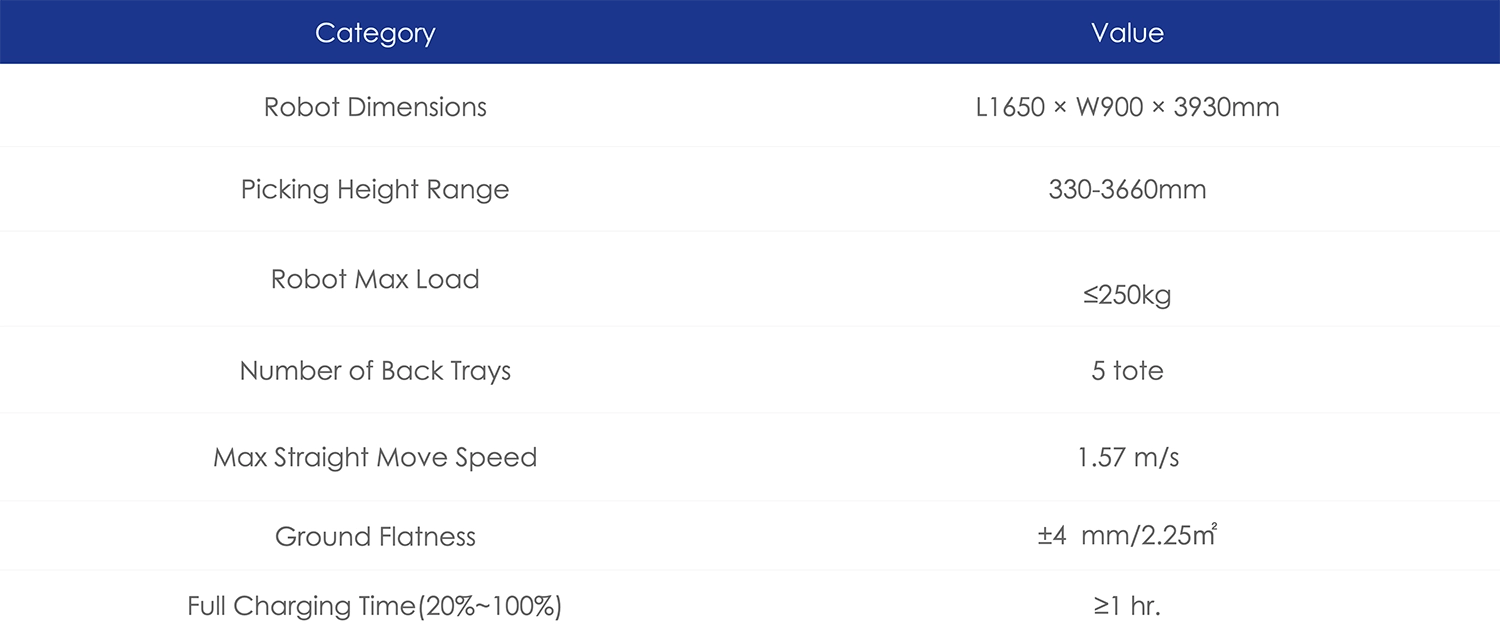Click the Value column header
The image size is (1500, 637).
pos(1127,33)
